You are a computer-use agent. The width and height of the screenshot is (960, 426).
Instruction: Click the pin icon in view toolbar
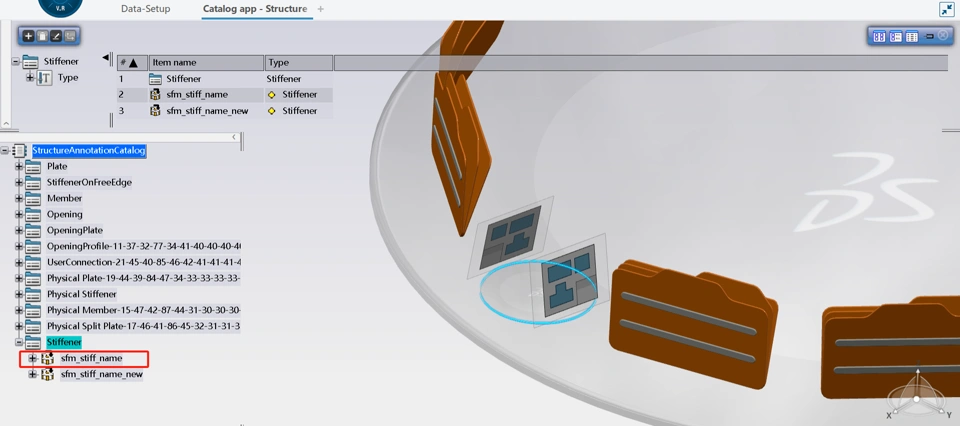coord(928,37)
